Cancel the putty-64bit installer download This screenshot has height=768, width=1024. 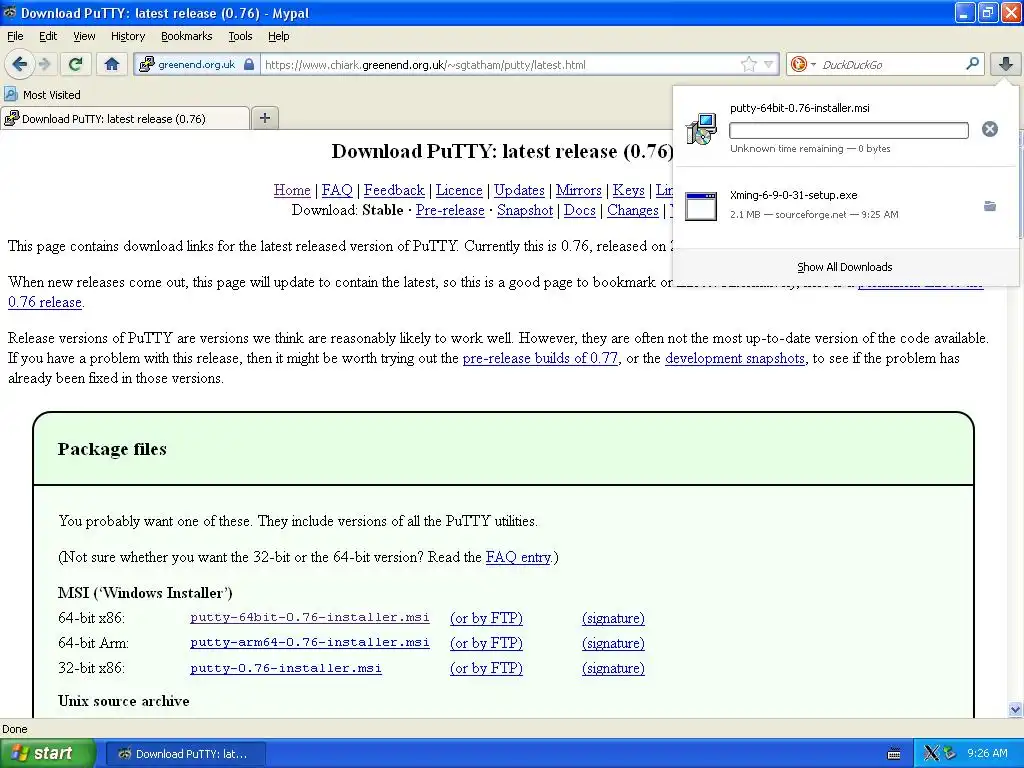coord(990,129)
